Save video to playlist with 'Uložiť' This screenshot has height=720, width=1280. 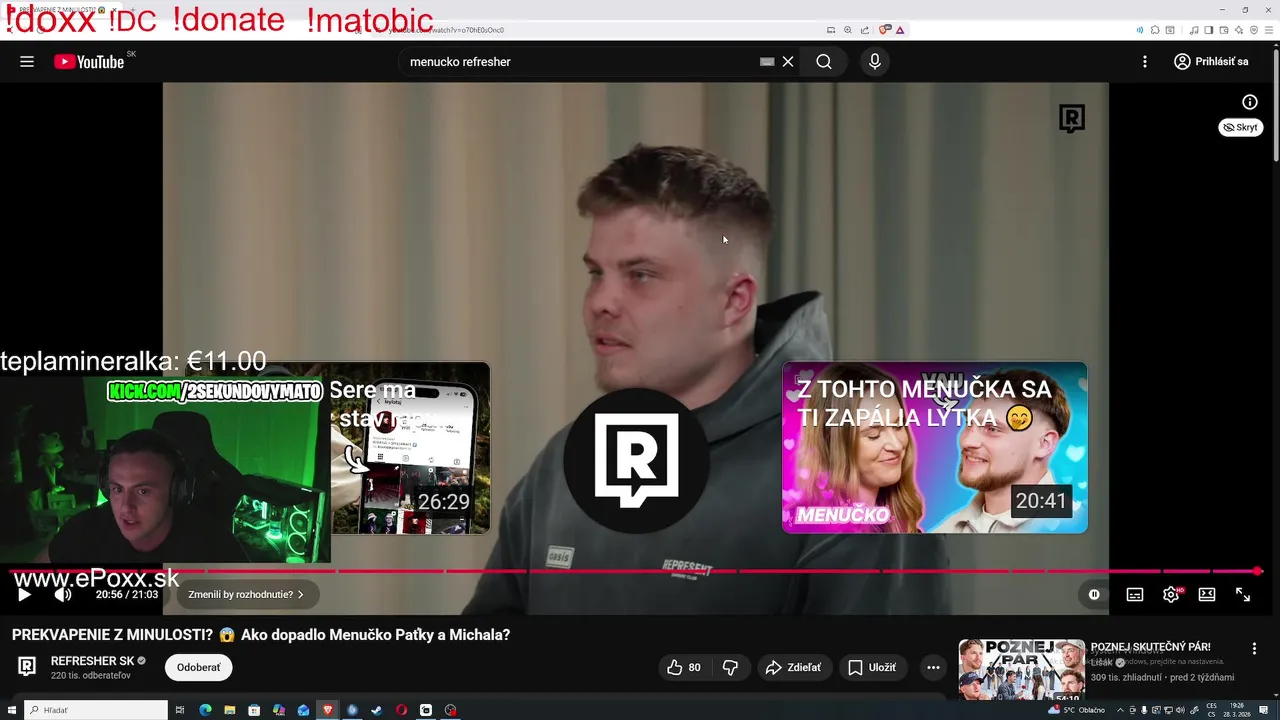click(x=872, y=667)
